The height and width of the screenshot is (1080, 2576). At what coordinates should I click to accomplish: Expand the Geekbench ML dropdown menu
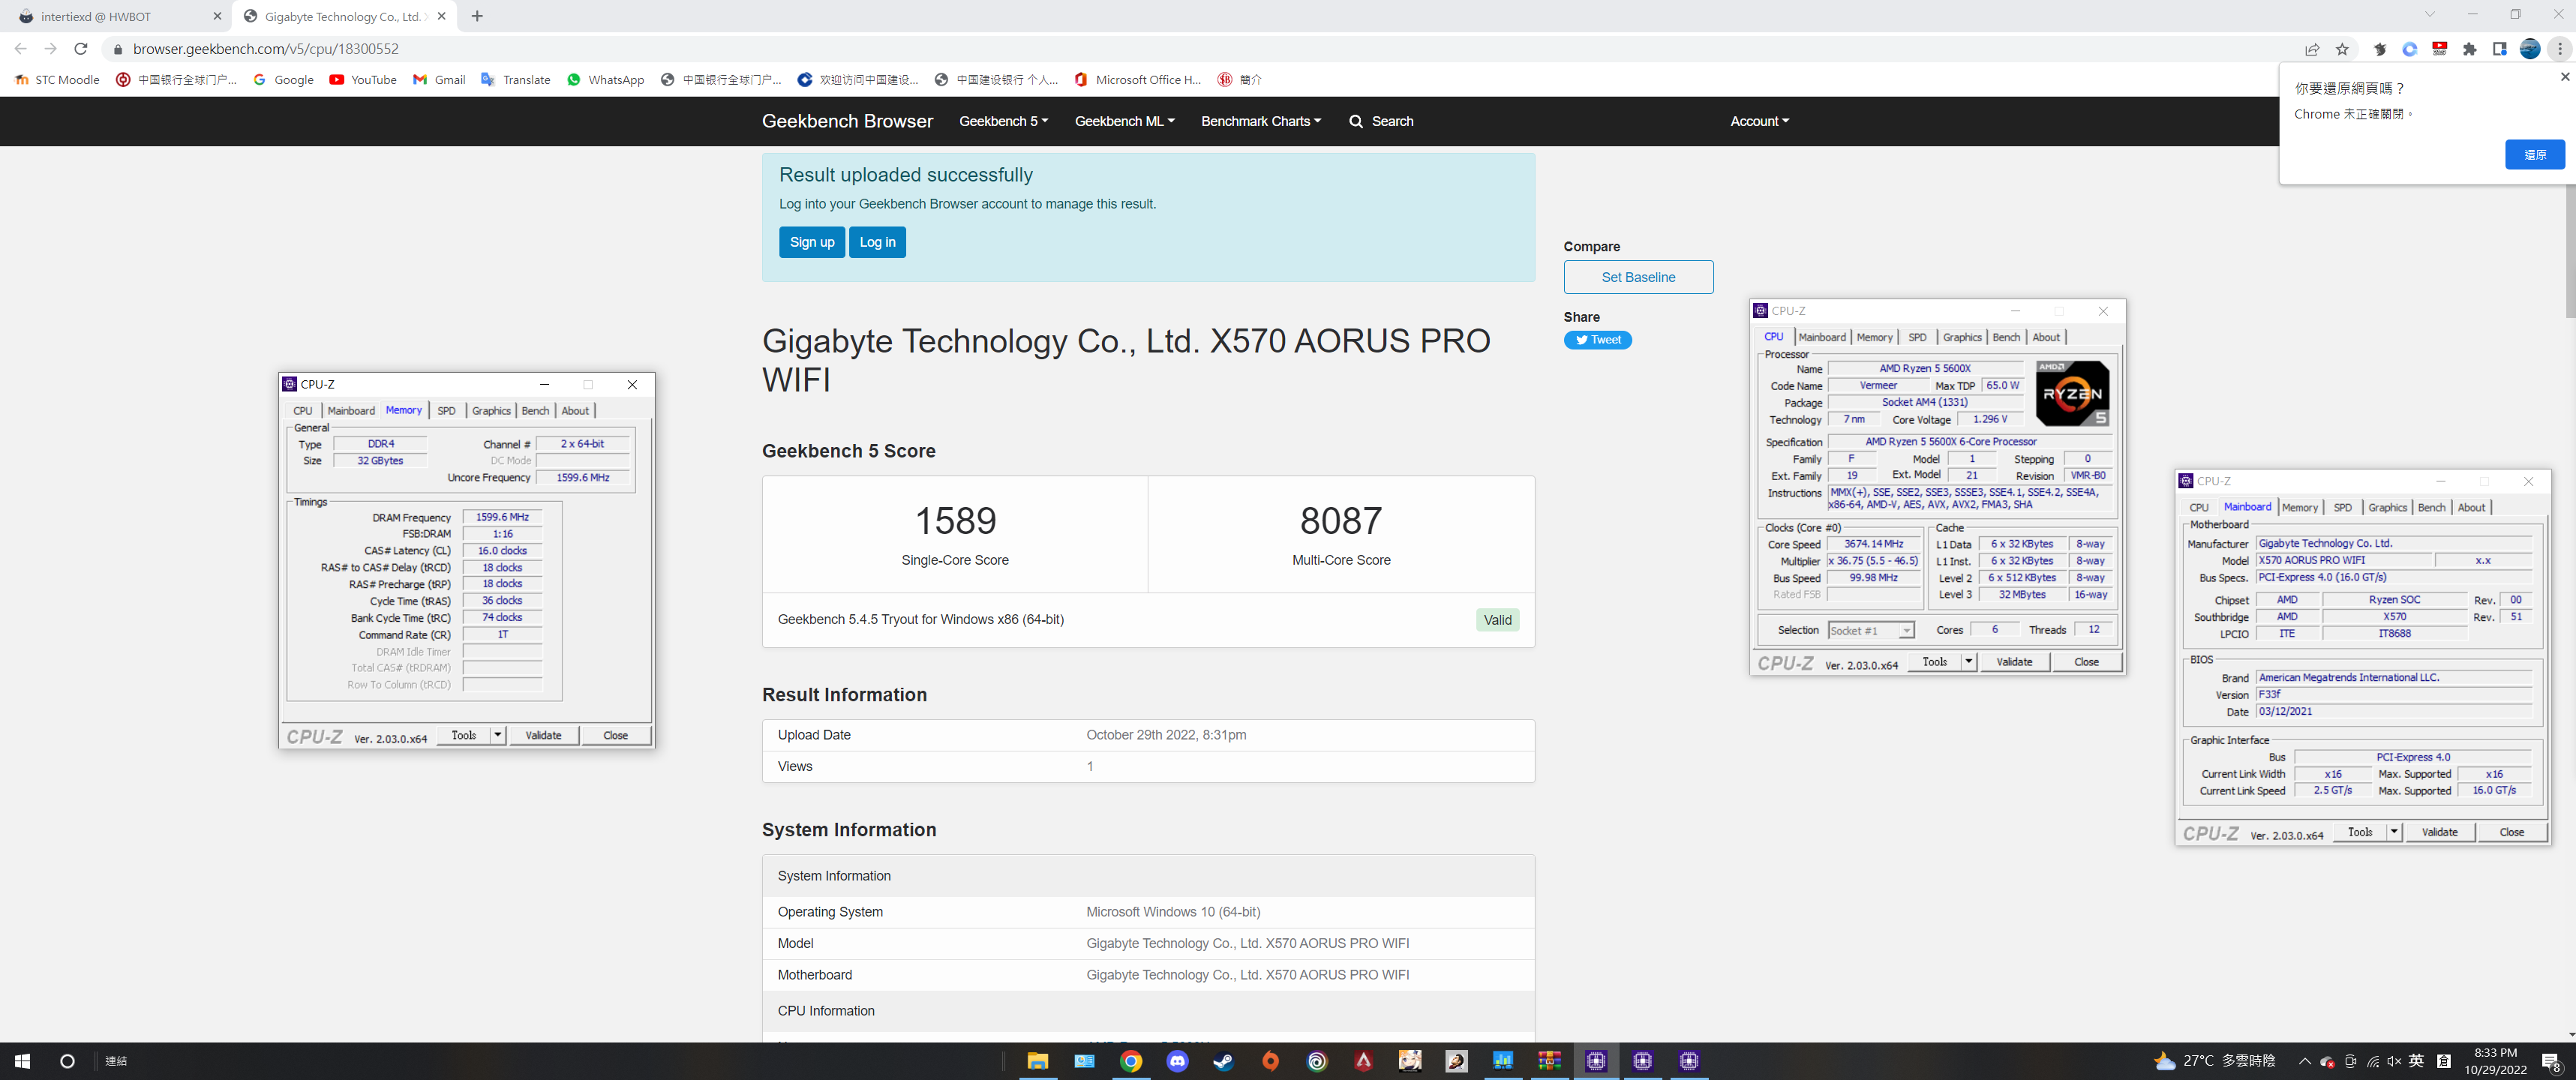1124,121
